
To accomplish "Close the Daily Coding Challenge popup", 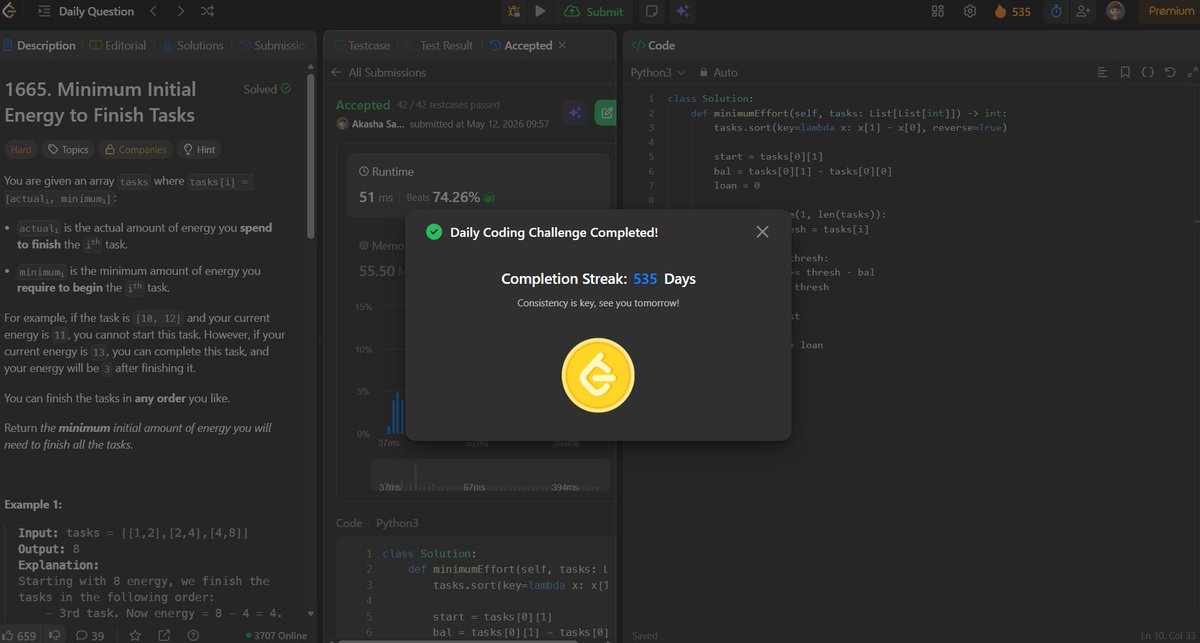I will 762,232.
